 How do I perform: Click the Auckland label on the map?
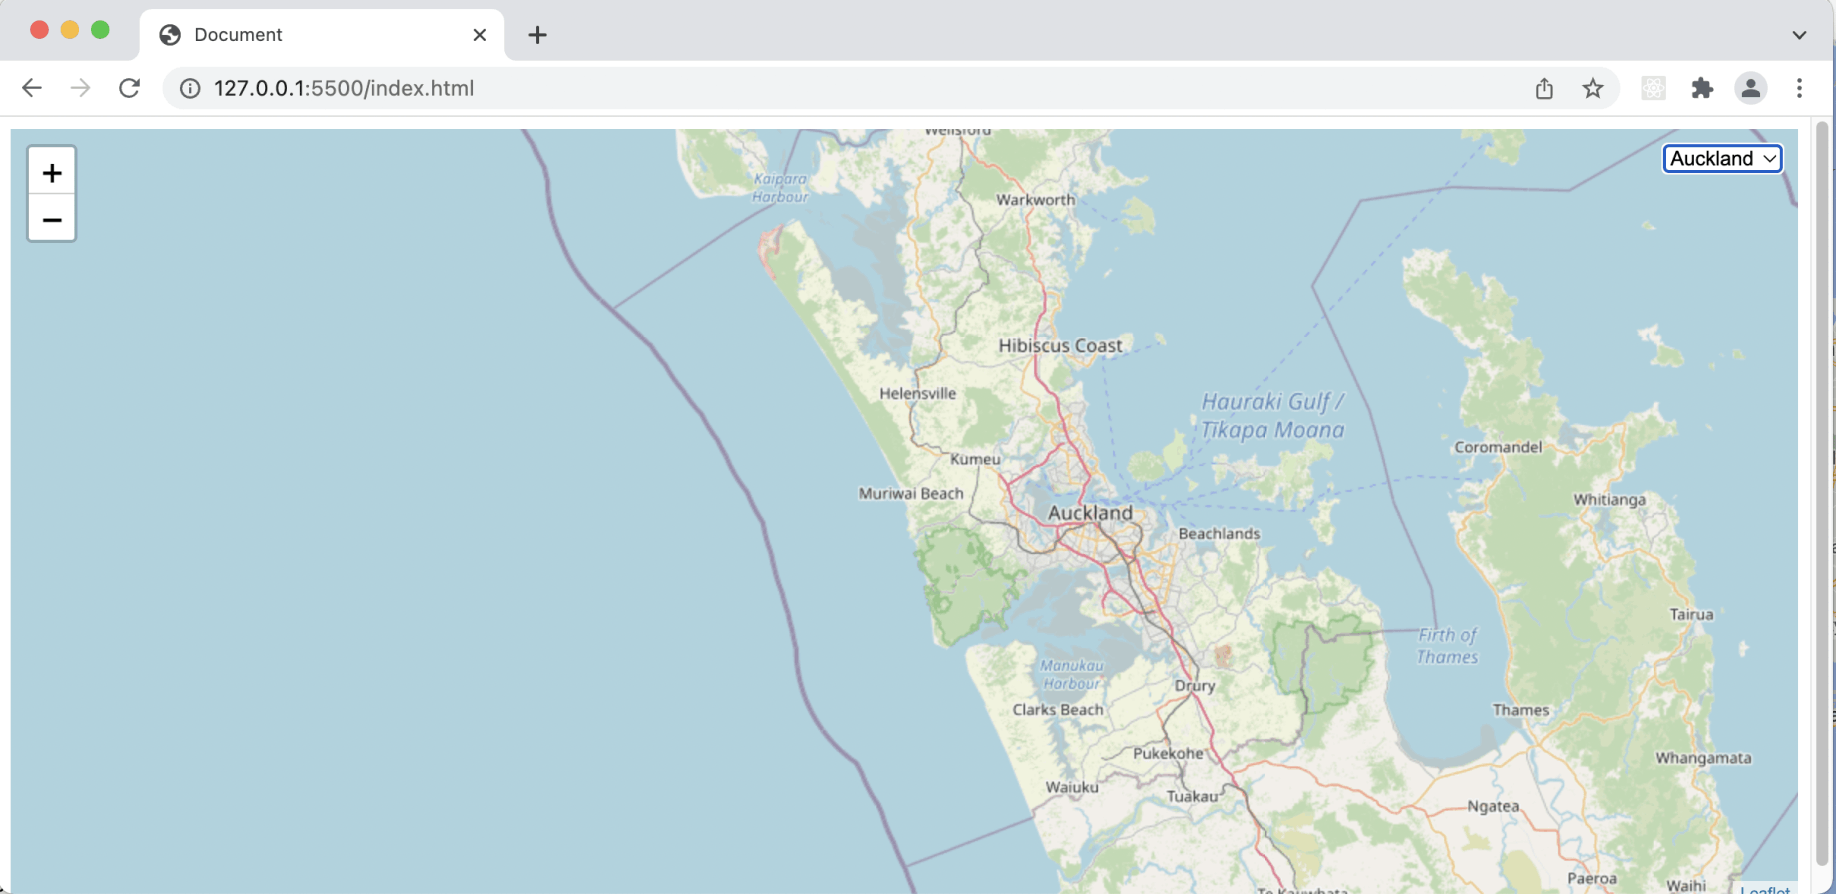[x=1090, y=513]
